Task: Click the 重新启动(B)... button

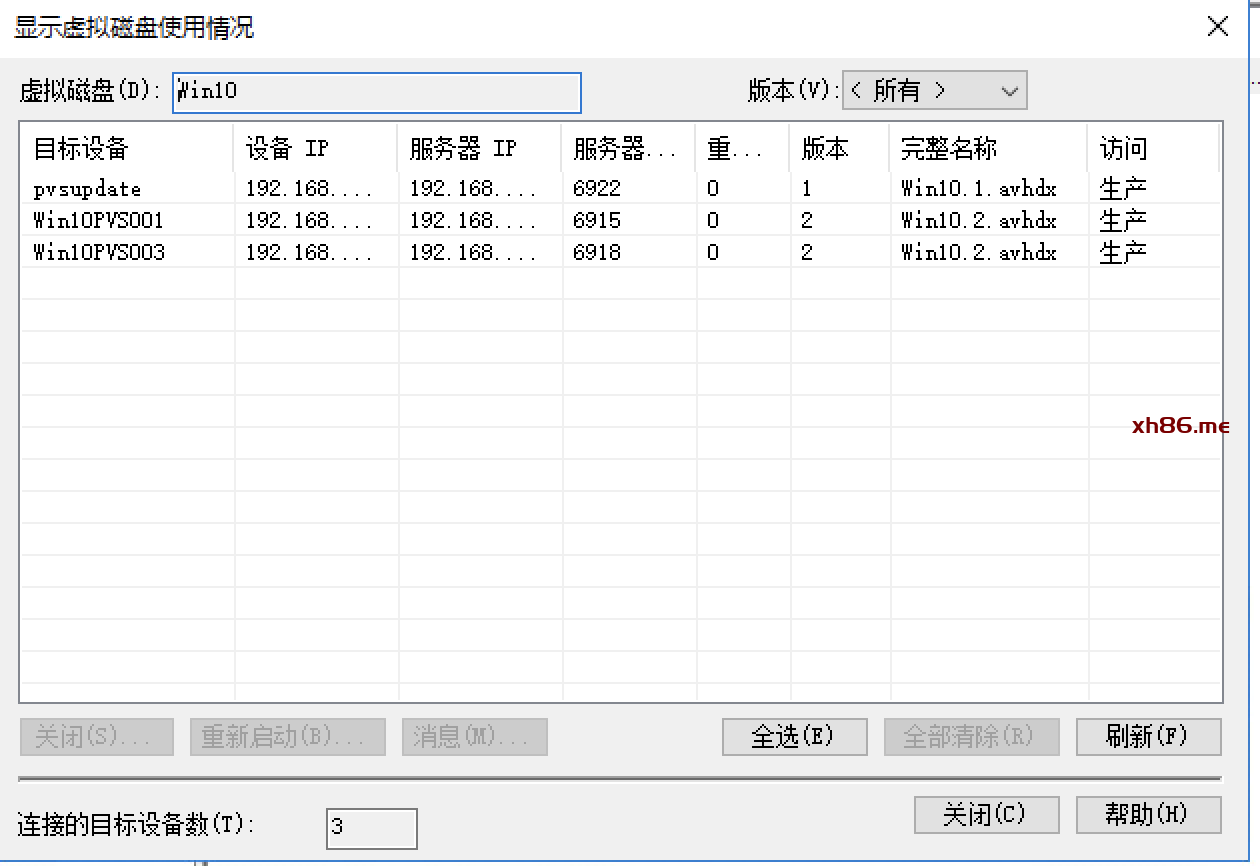Action: (x=287, y=737)
